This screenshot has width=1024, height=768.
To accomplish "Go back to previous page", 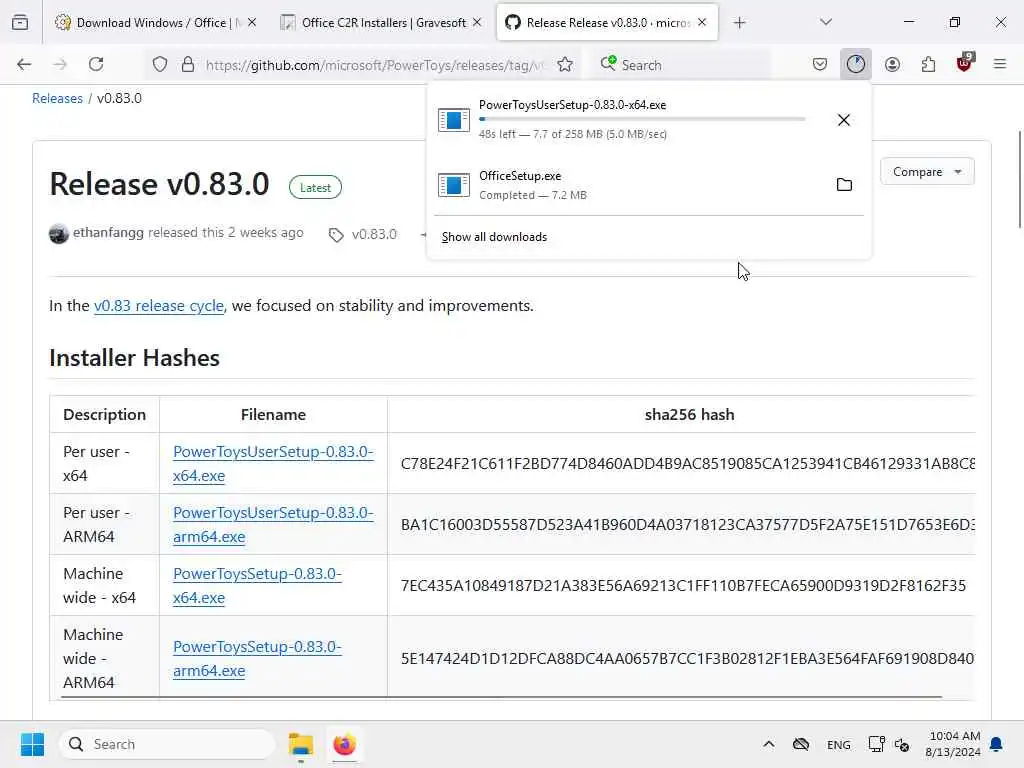I will (24, 64).
